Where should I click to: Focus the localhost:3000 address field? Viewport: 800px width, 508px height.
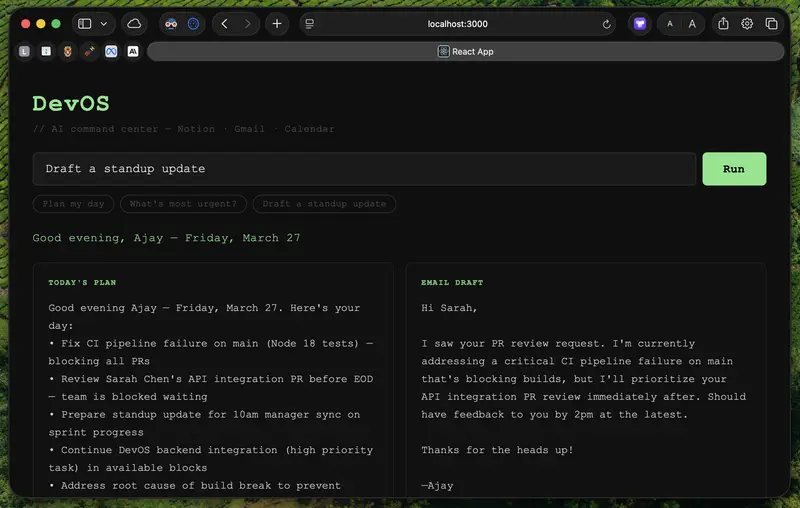pos(458,24)
